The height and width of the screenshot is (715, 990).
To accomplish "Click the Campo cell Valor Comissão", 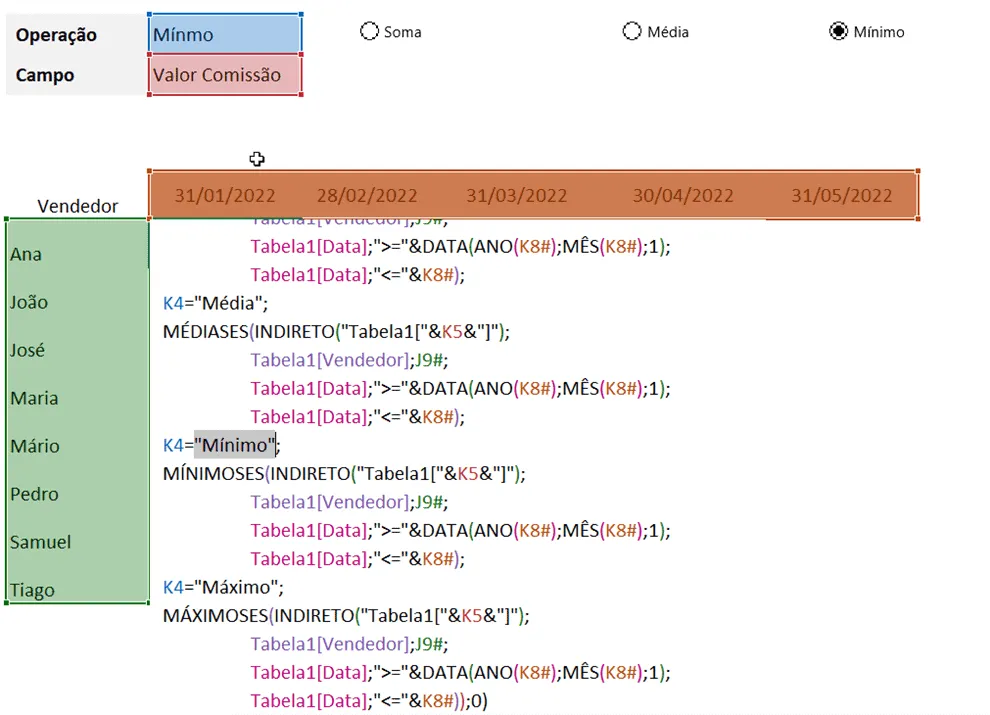I will [225, 75].
